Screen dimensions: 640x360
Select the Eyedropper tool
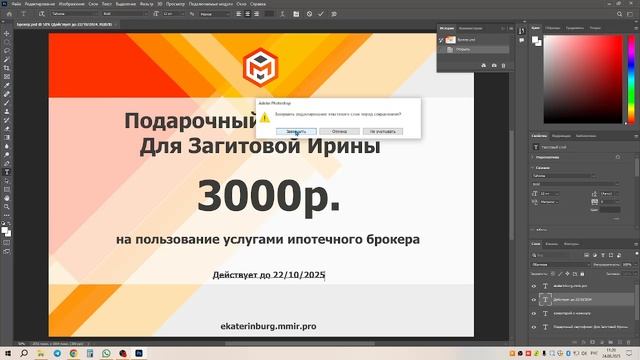click(7, 85)
